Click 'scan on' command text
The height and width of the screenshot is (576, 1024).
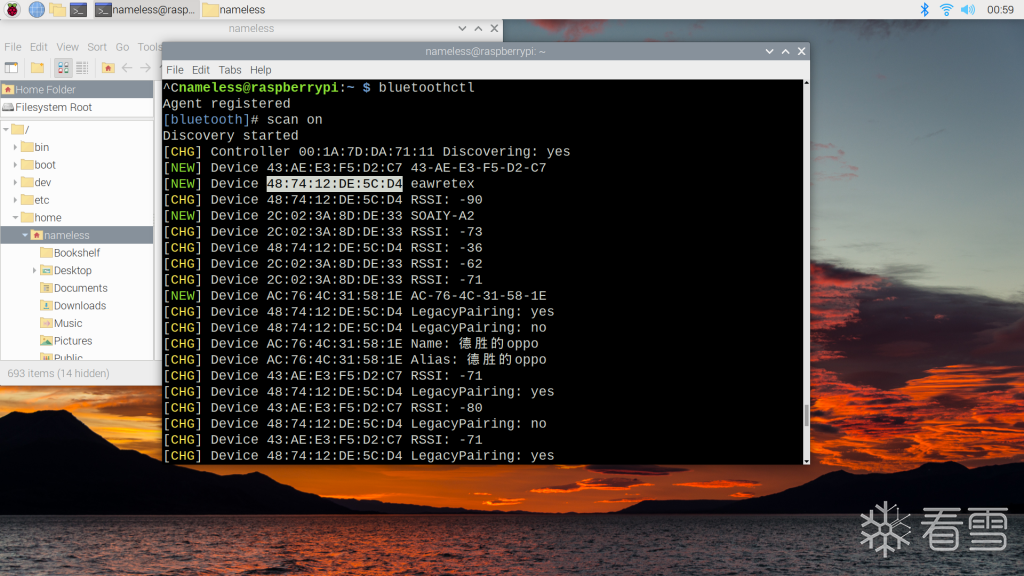(295, 120)
